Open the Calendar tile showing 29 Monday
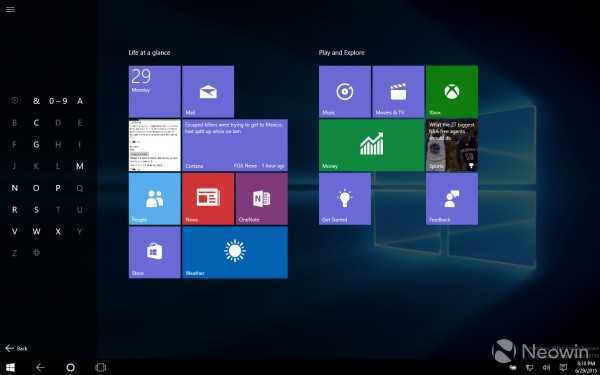 pyautogui.click(x=155, y=91)
